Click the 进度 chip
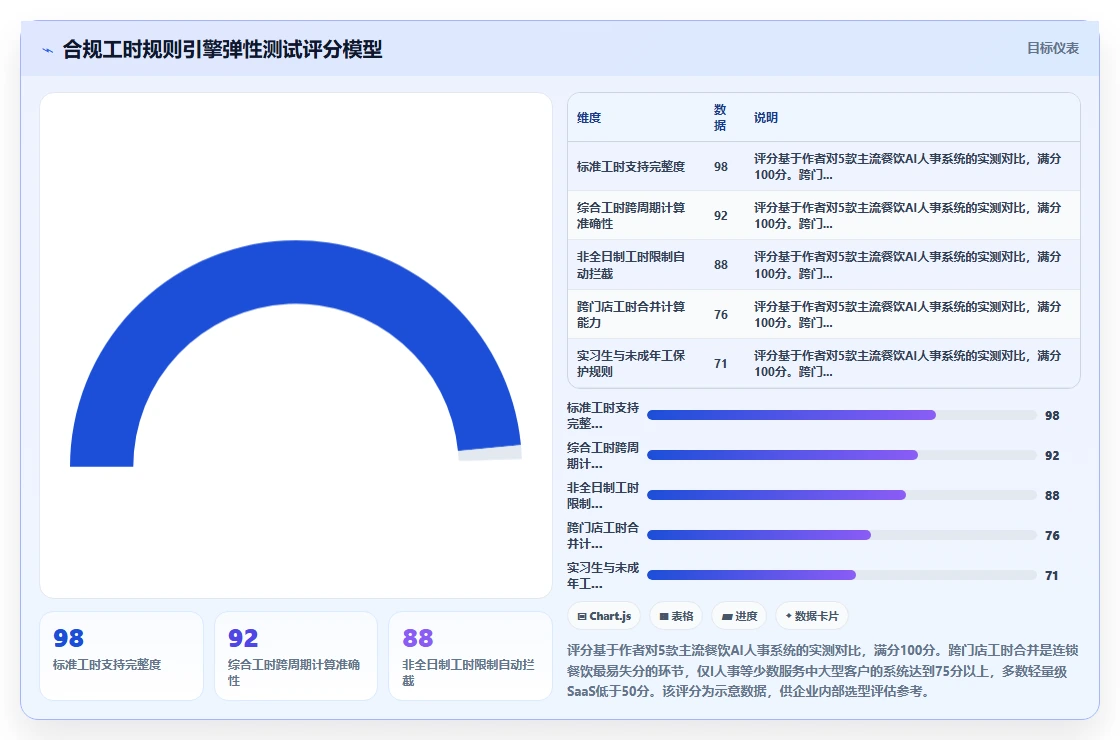The width and height of the screenshot is (1120, 740). pyautogui.click(x=739, y=616)
